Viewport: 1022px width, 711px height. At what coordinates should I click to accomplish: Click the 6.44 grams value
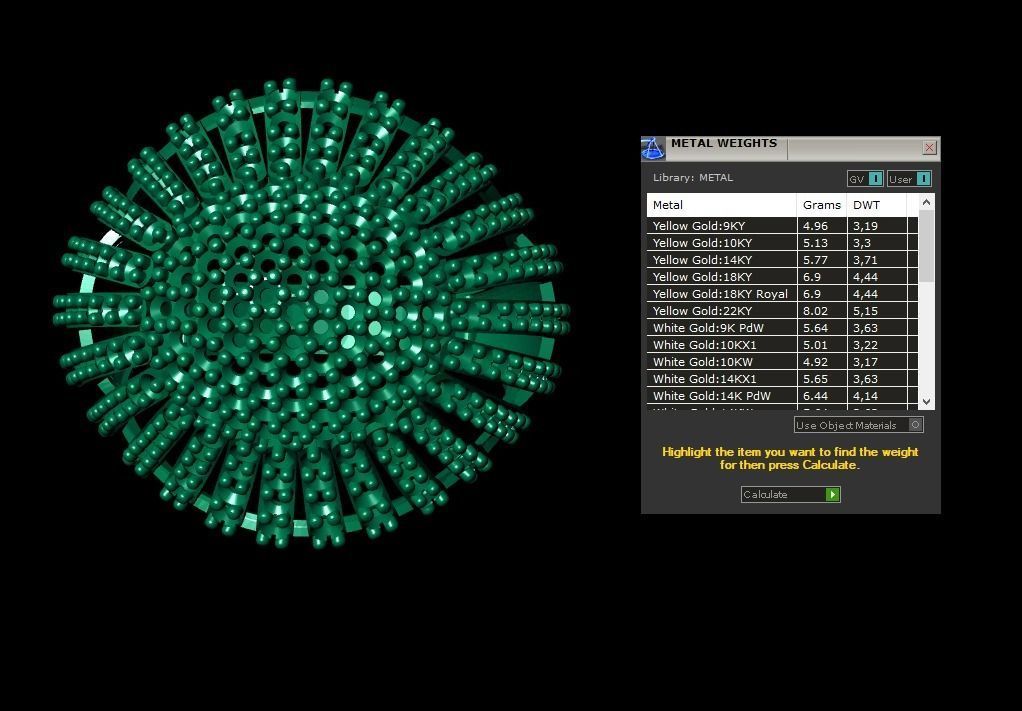(815, 396)
